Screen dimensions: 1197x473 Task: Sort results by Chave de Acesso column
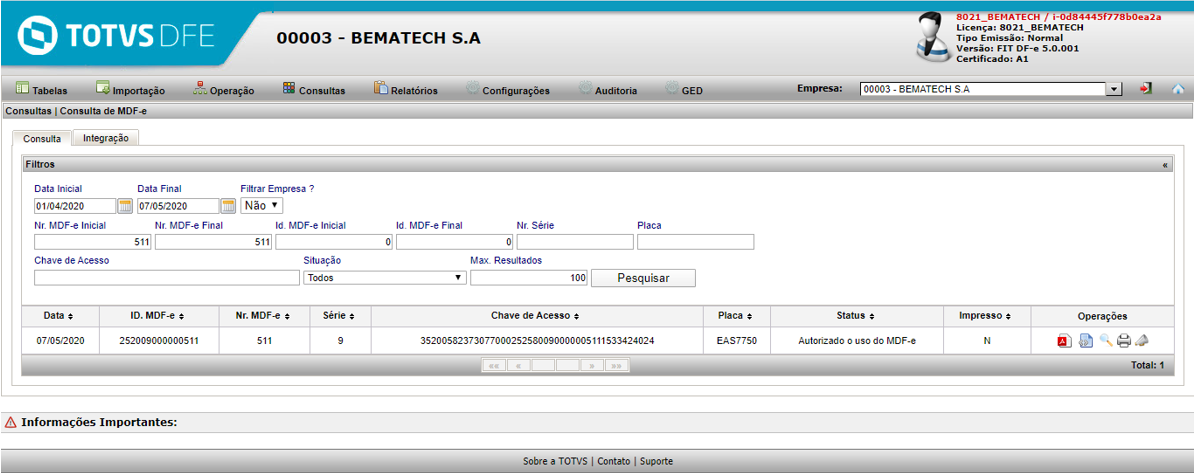coord(537,316)
